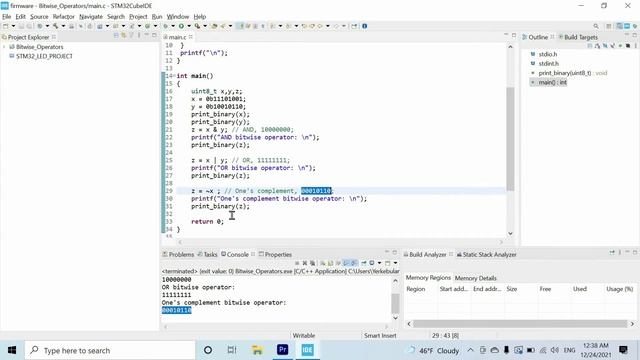This screenshot has width=640, height=360.
Task: Open the Project menu
Action: [x=138, y=17]
